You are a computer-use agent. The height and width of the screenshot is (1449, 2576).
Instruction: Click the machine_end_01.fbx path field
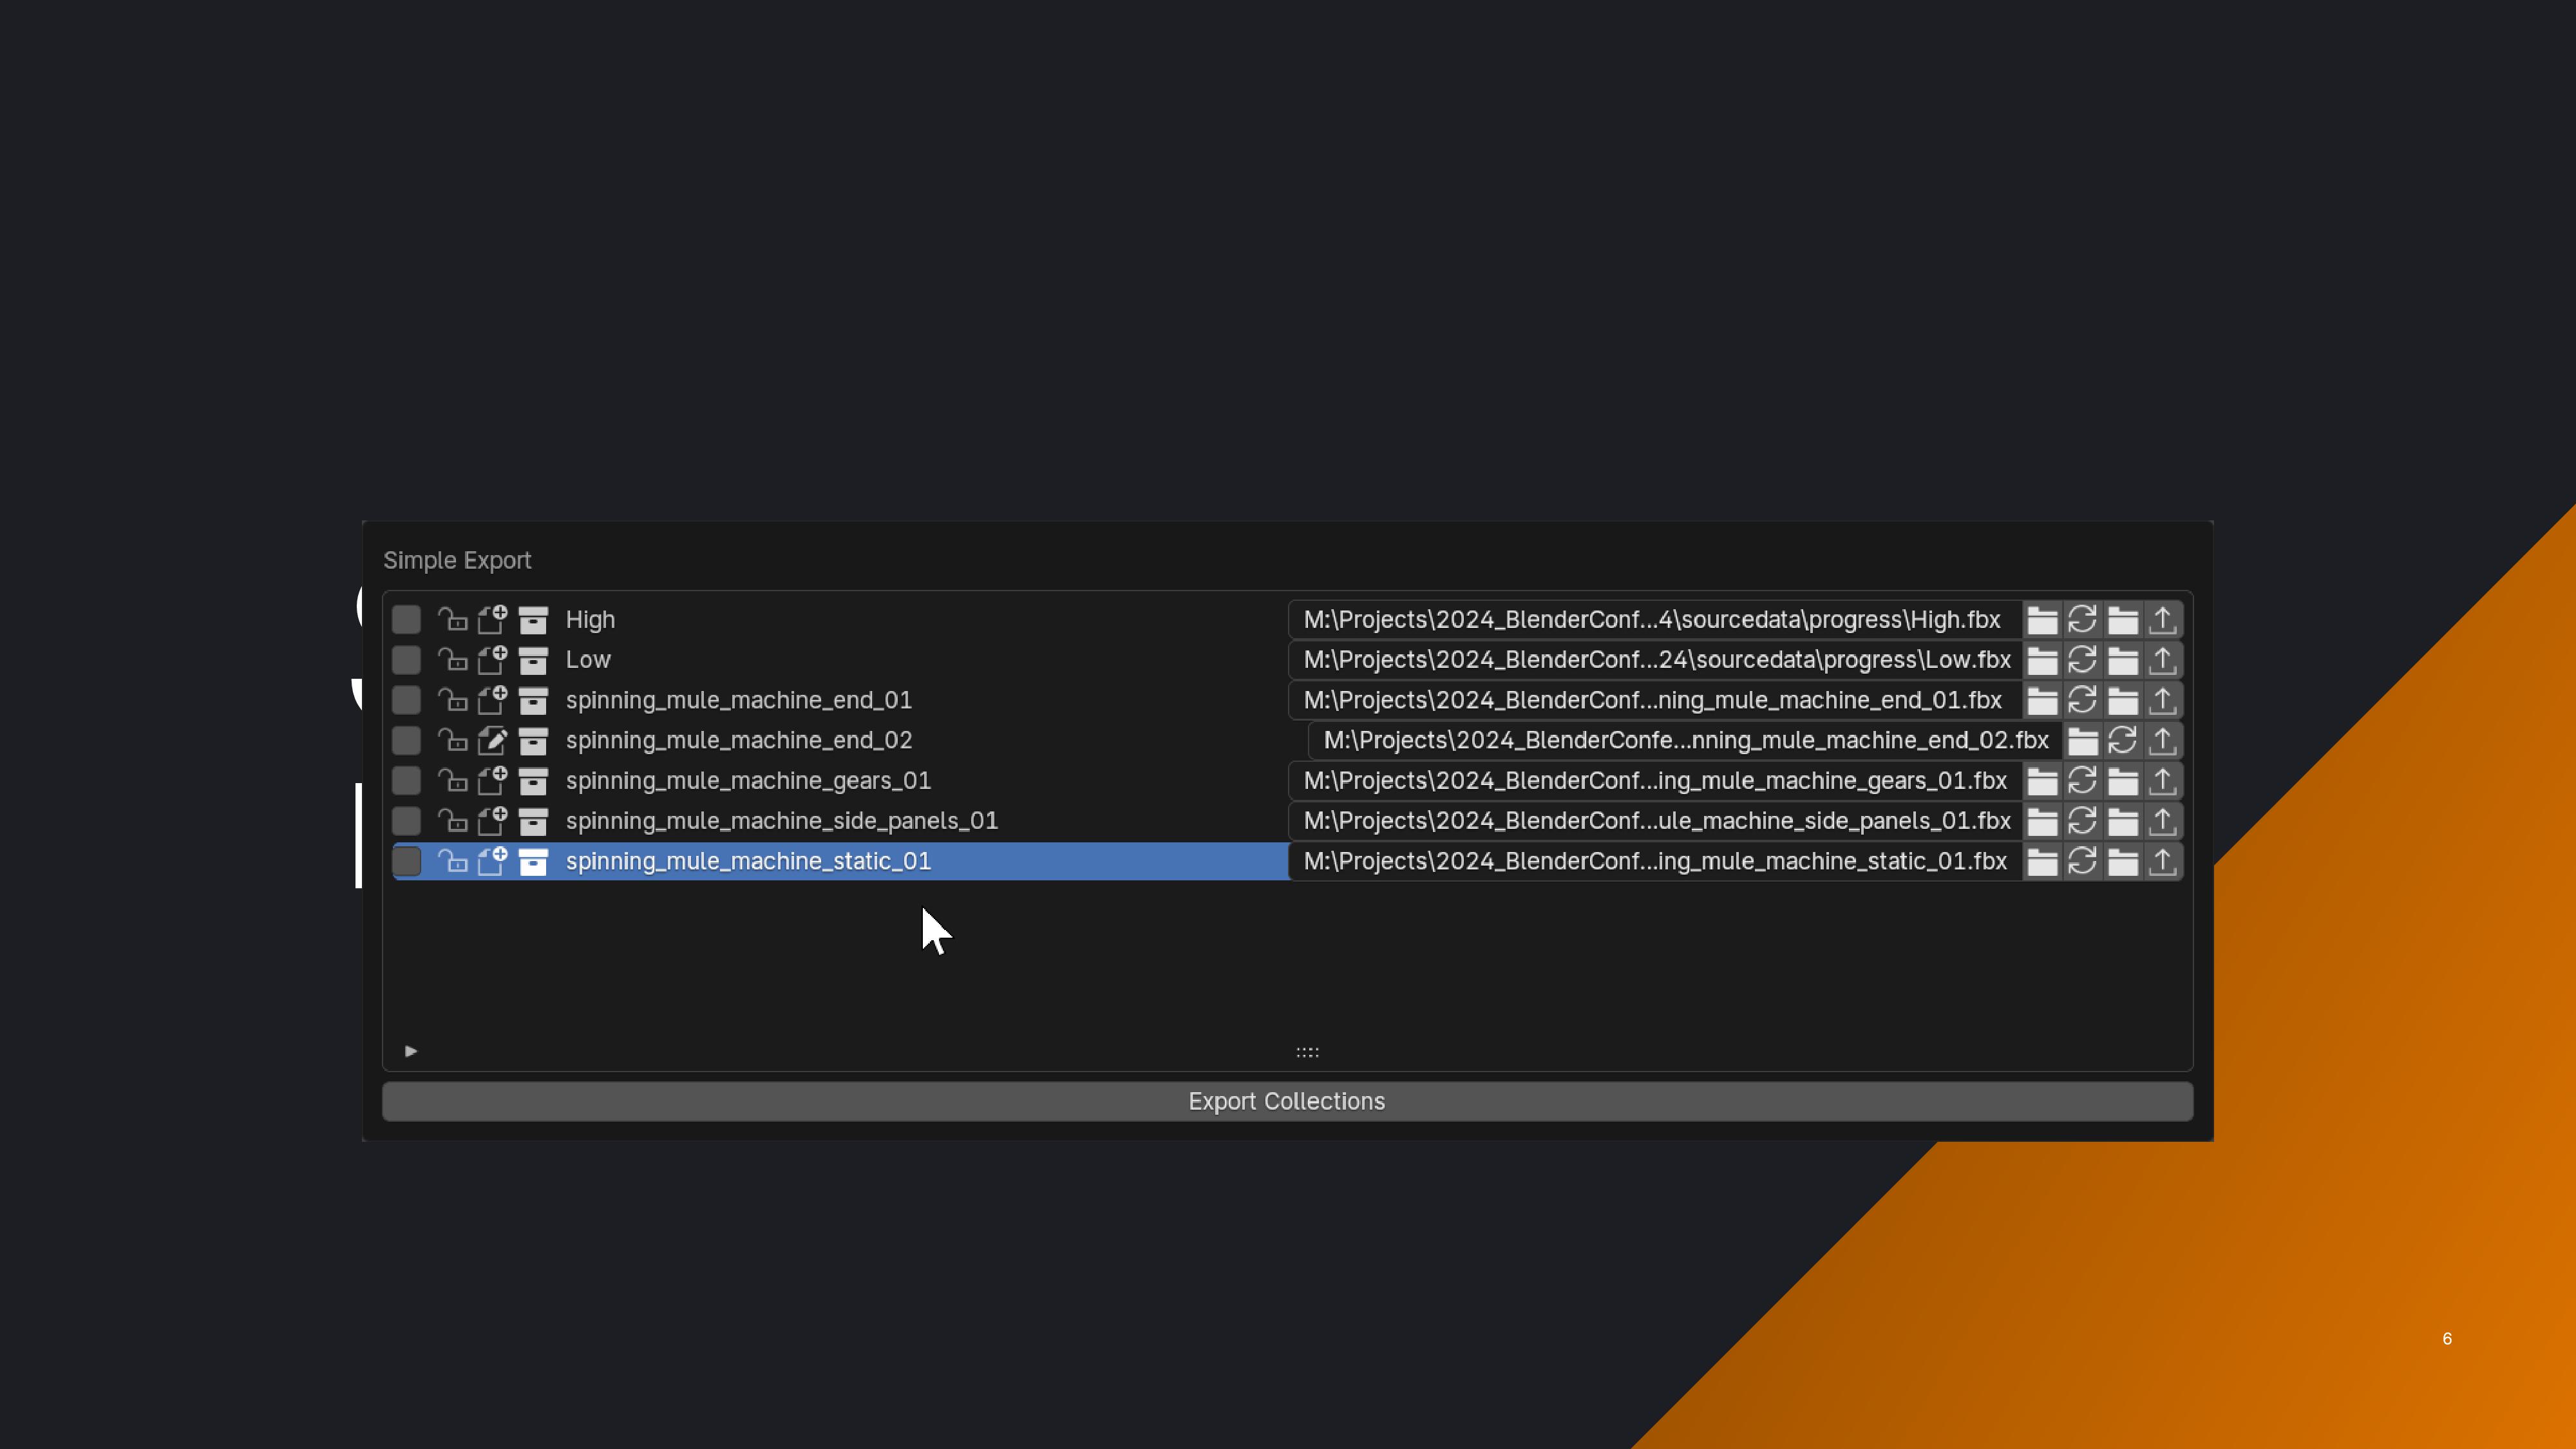pos(1655,700)
